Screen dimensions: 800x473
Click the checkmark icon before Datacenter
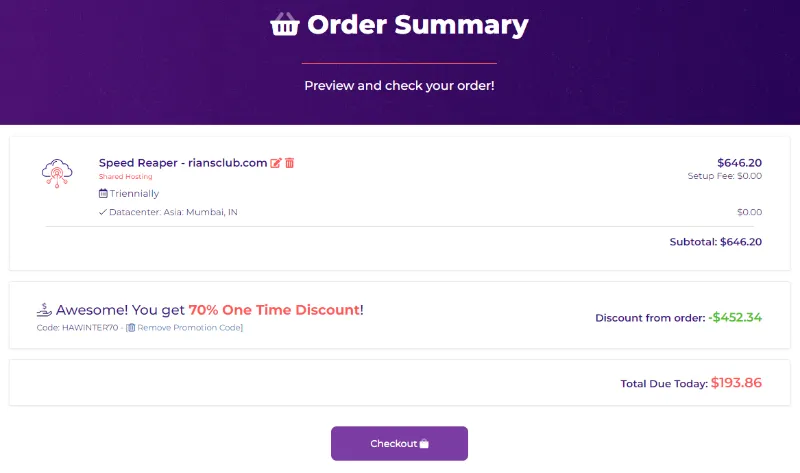tap(103, 212)
